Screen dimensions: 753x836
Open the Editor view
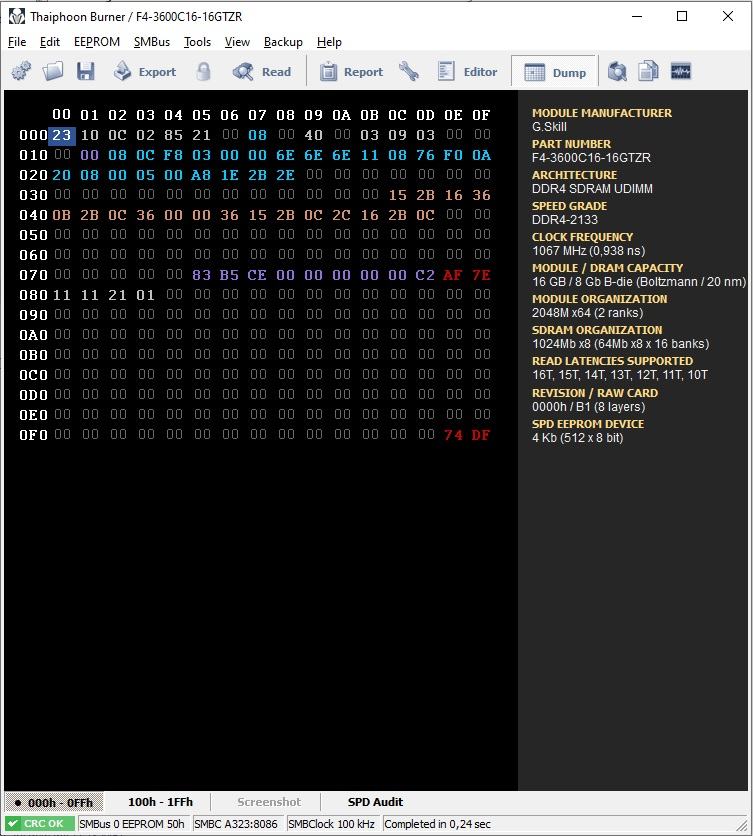click(x=467, y=71)
